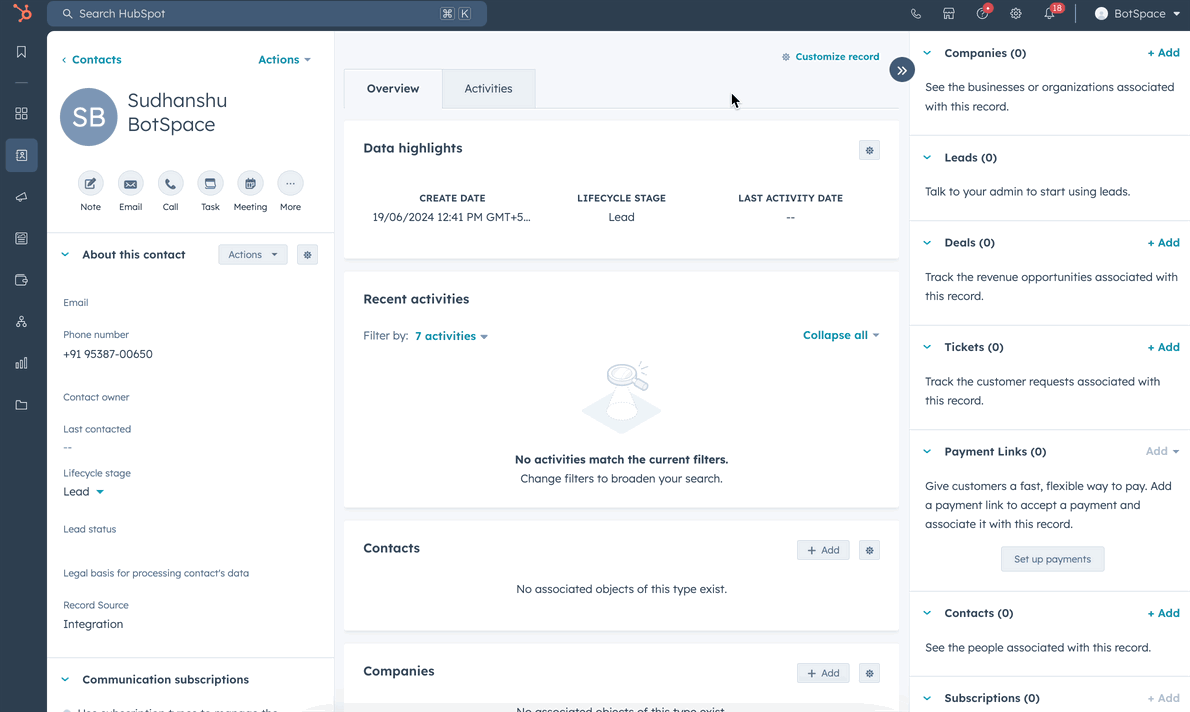Collapse the Contacts (0) sidebar section
This screenshot has height=712, width=1190.
(x=927, y=613)
